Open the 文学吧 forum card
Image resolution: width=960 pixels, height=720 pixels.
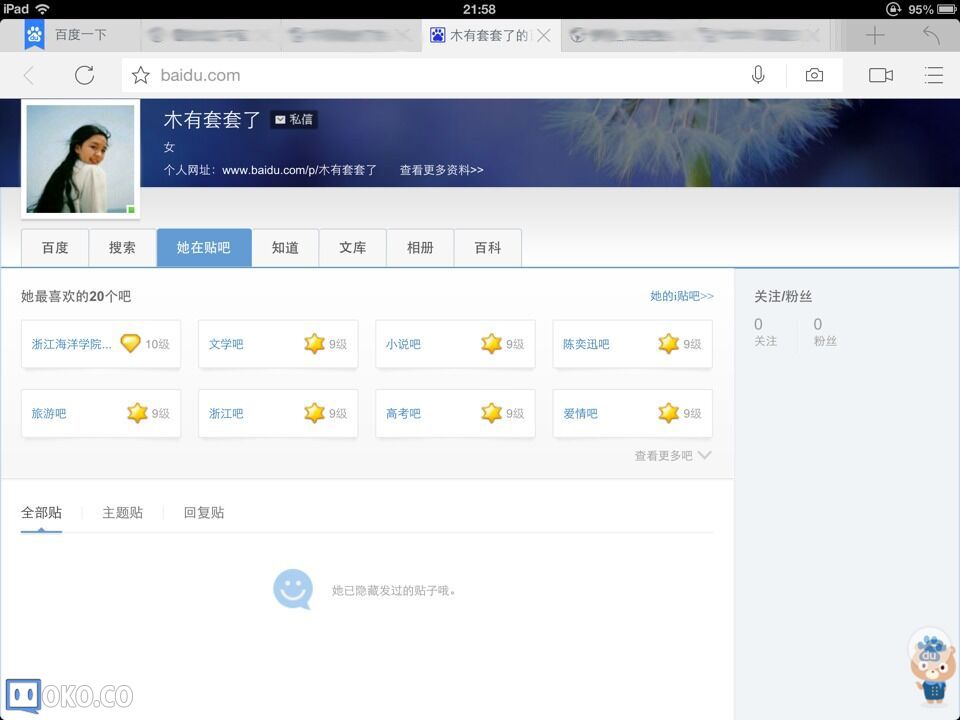[x=278, y=344]
